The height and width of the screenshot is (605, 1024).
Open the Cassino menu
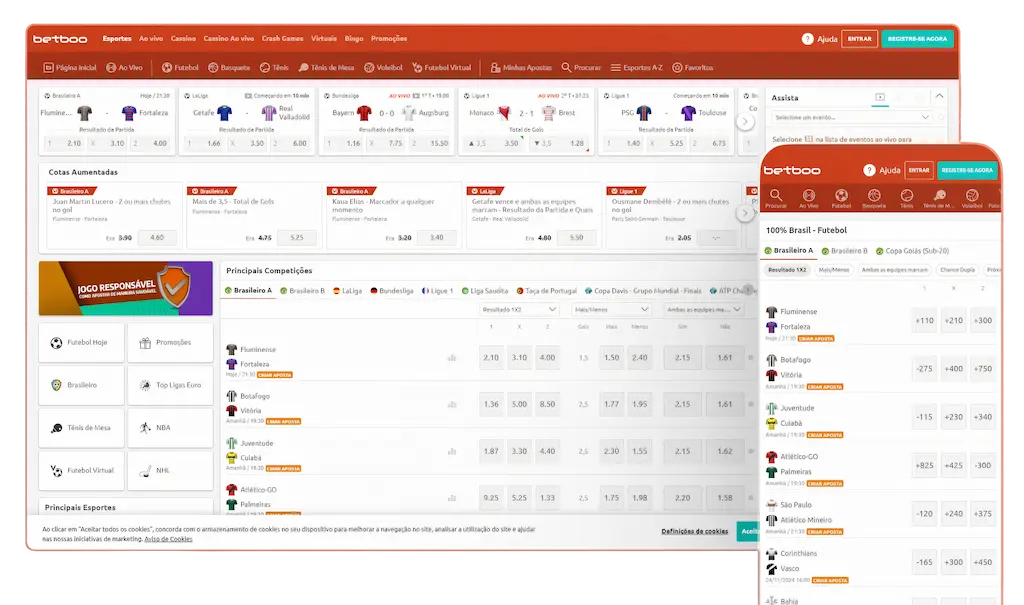[x=184, y=39]
